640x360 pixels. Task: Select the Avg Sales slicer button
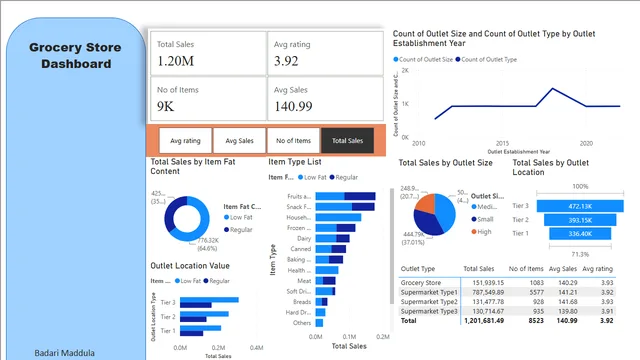pos(239,140)
